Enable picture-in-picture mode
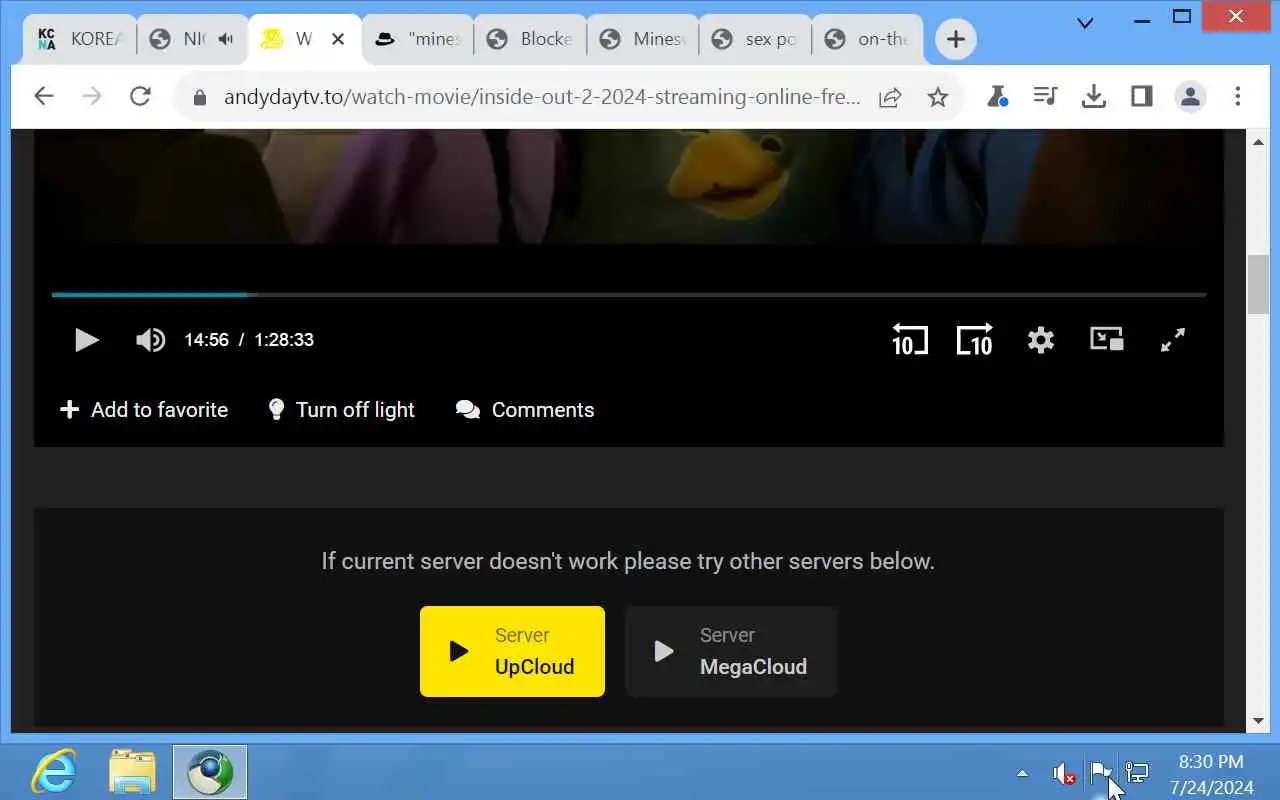The height and width of the screenshot is (800, 1280). (x=1107, y=339)
